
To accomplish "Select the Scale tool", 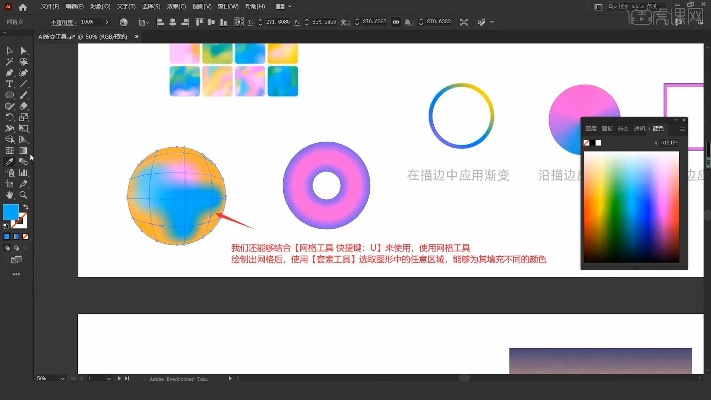I will (x=24, y=117).
